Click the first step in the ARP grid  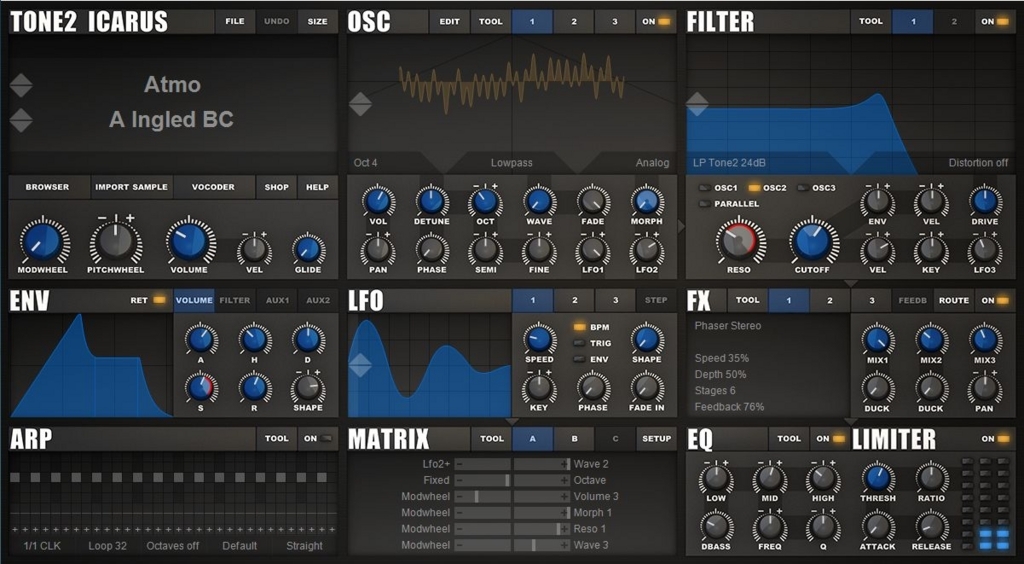point(15,478)
